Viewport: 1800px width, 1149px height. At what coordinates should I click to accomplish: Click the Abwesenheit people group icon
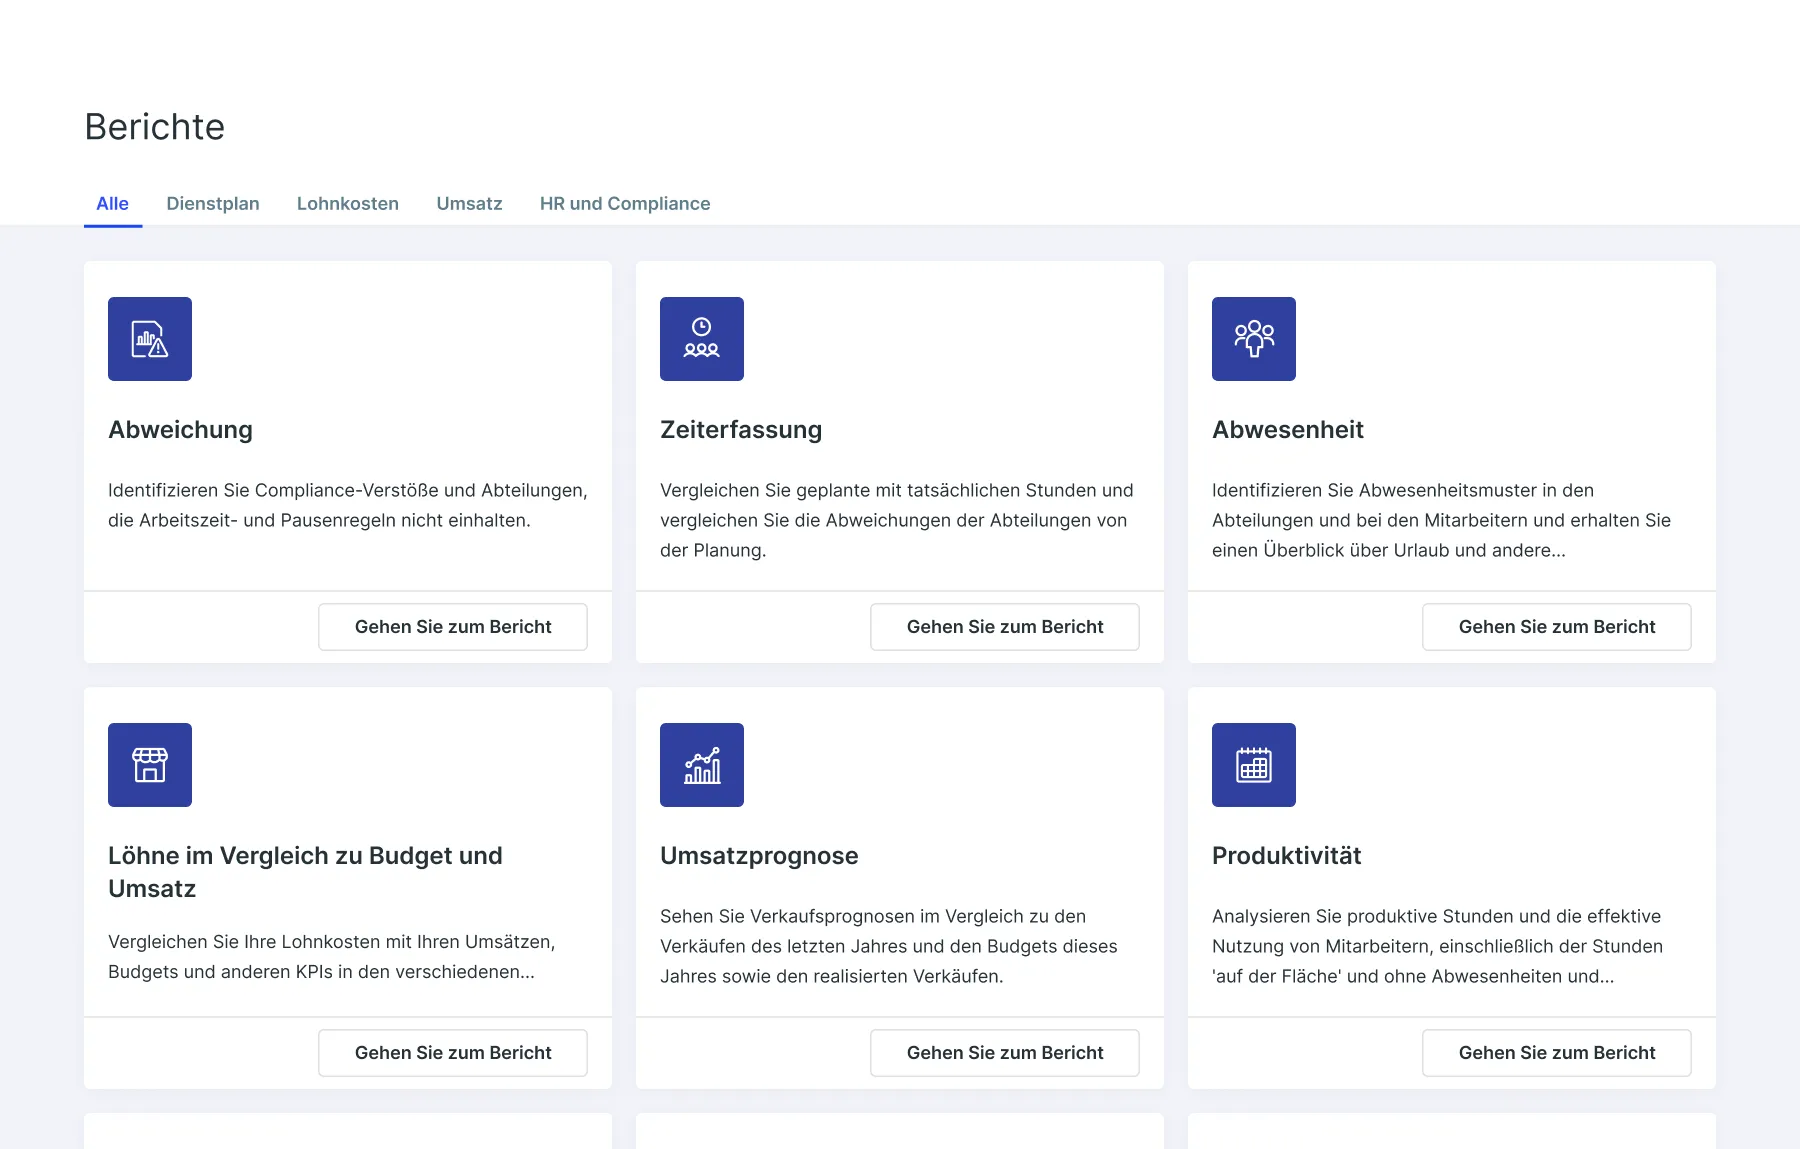1254,339
